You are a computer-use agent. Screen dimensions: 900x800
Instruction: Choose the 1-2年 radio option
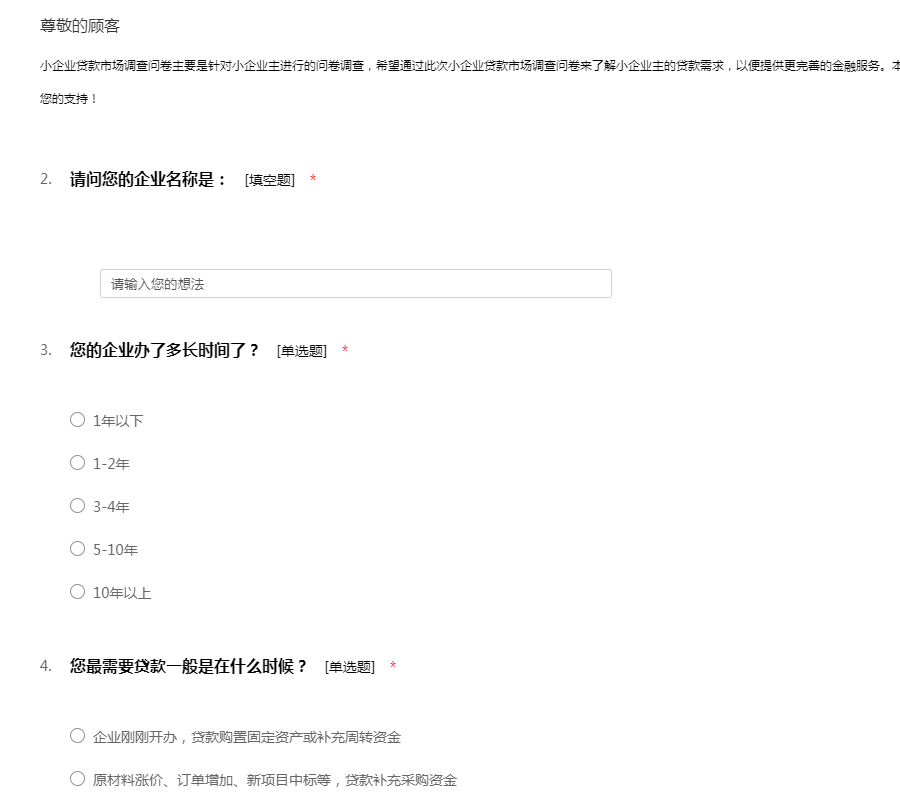click(x=77, y=463)
